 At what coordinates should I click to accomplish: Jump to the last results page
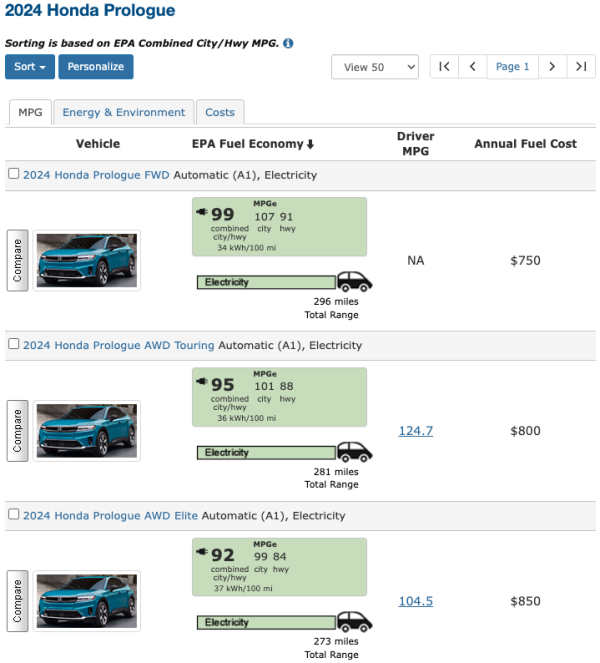coord(581,67)
